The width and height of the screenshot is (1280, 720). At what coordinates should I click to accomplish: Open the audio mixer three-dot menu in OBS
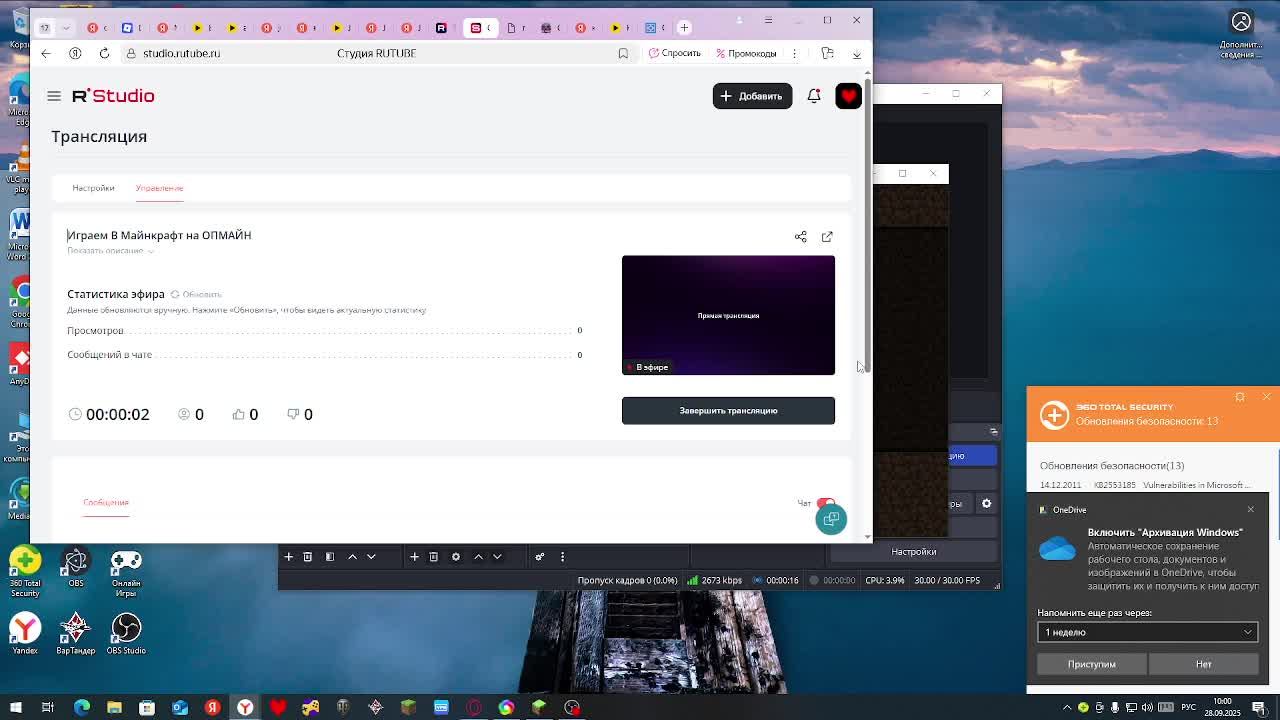(x=562, y=557)
